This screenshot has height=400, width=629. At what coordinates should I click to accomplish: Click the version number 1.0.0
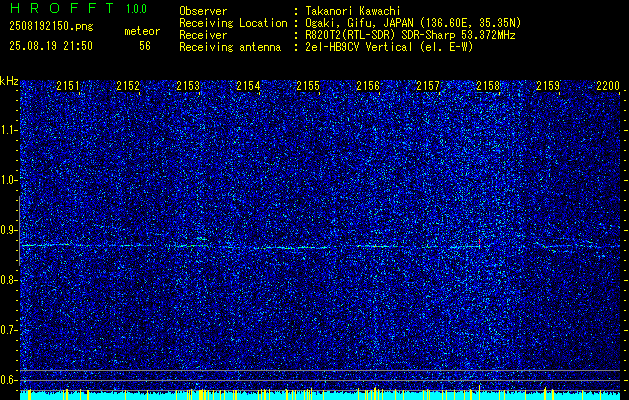click(x=136, y=9)
